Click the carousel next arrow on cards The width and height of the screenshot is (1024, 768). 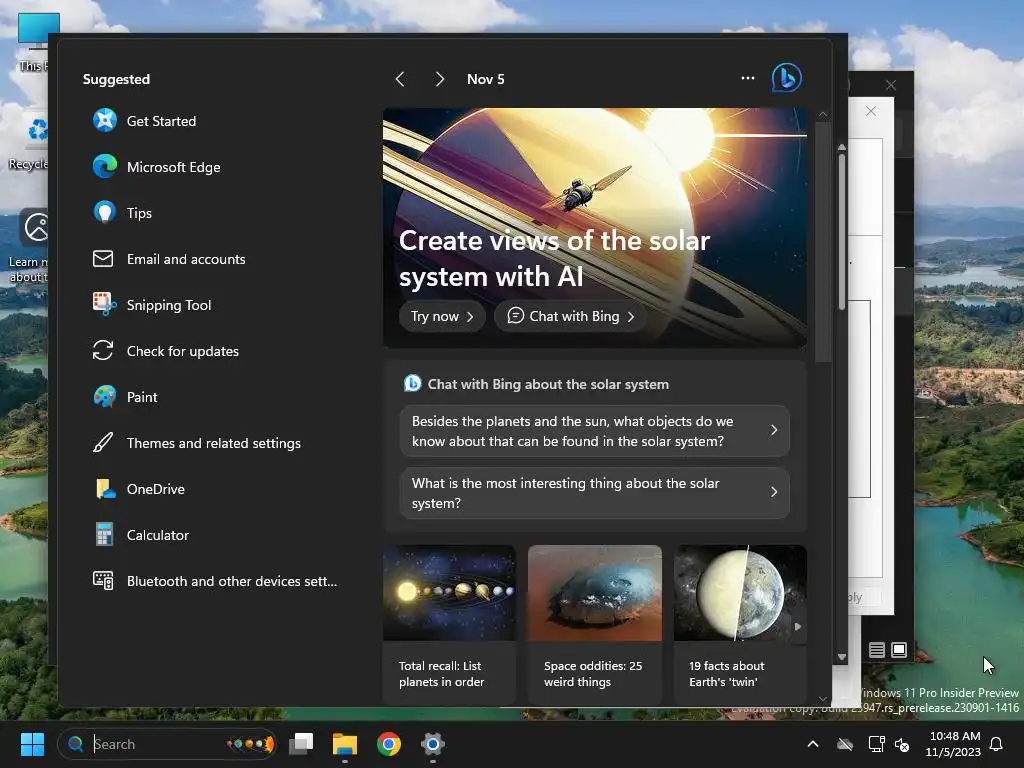tap(797, 627)
